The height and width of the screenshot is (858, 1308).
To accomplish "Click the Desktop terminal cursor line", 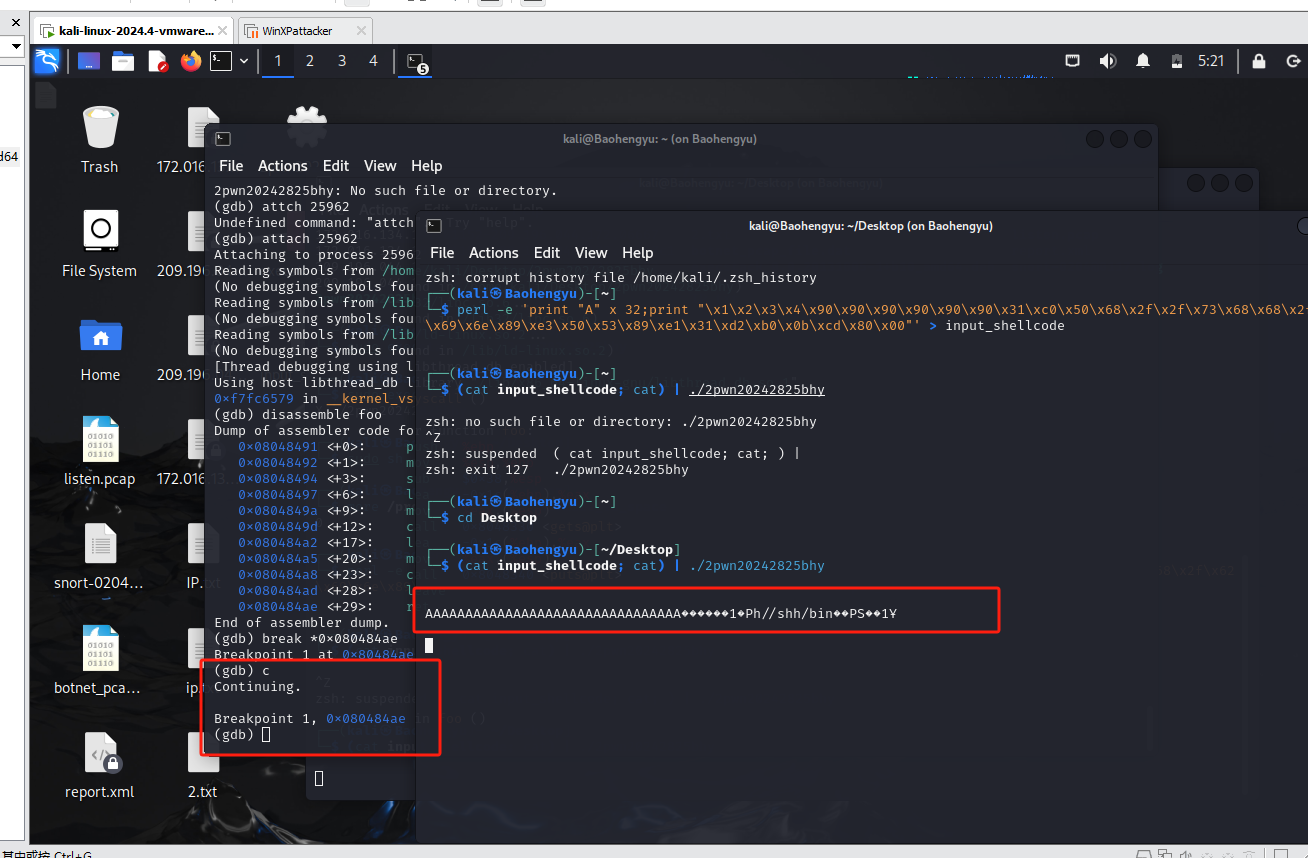I will tap(429, 646).
